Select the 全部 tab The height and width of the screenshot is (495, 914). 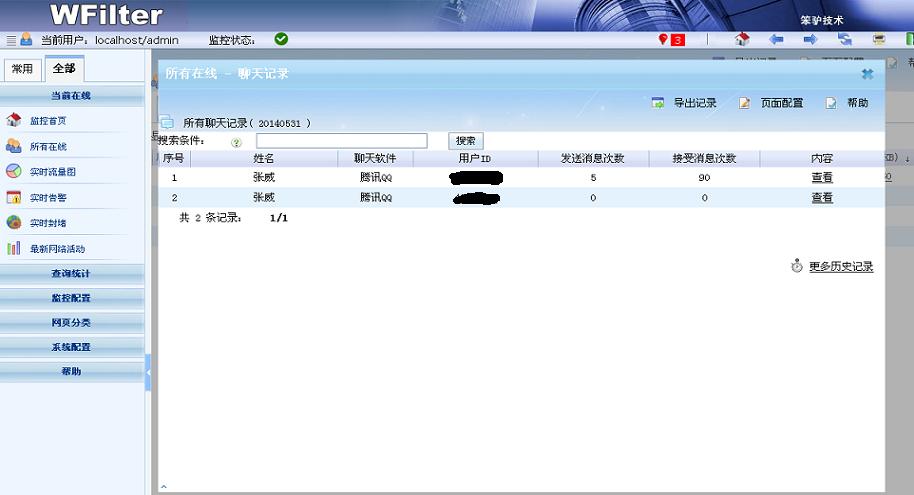(x=64, y=69)
